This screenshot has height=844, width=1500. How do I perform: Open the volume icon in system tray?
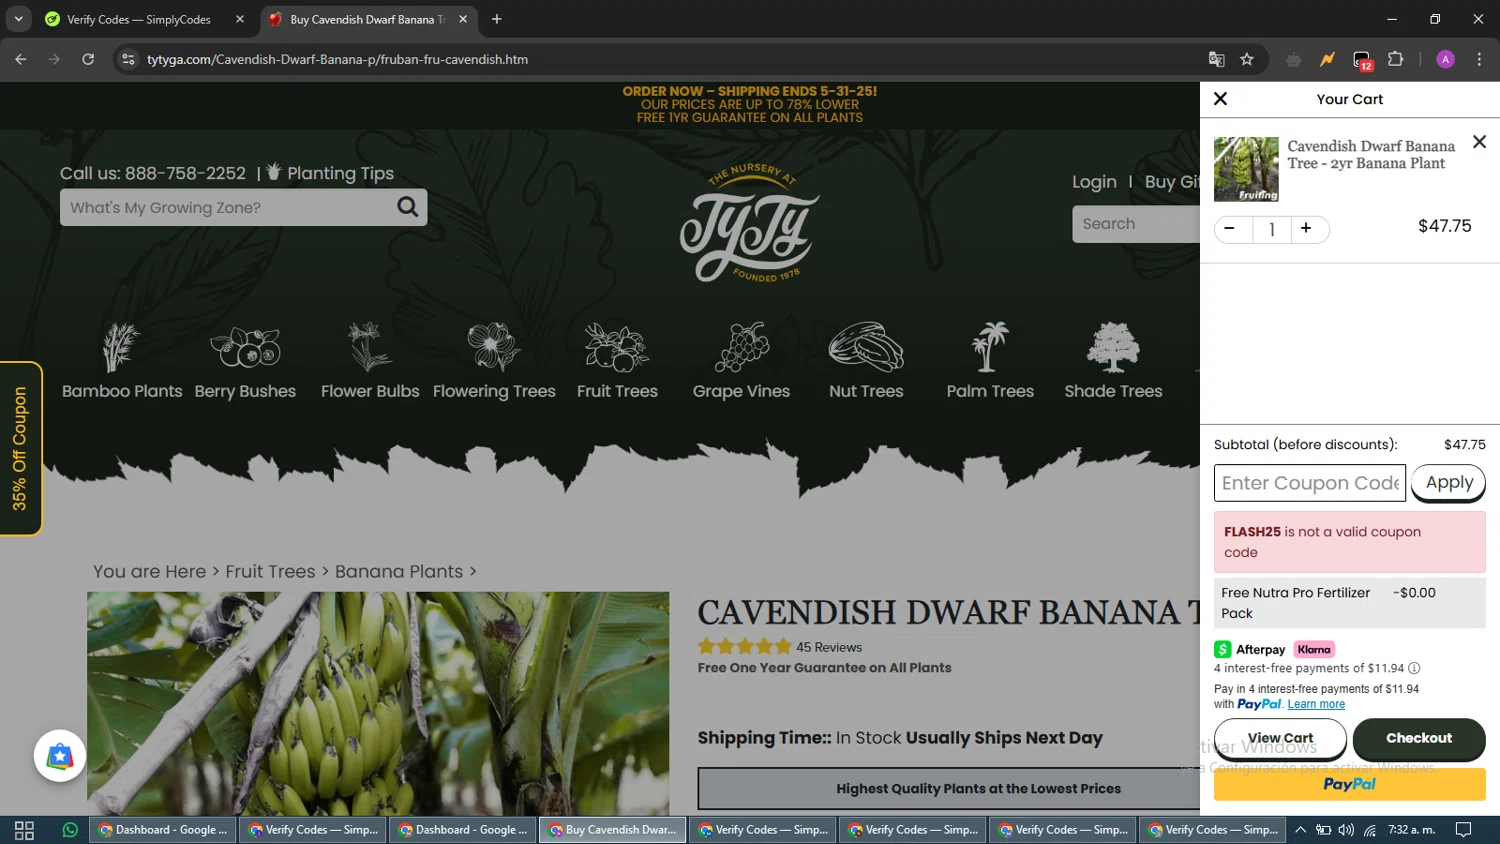tap(1346, 830)
